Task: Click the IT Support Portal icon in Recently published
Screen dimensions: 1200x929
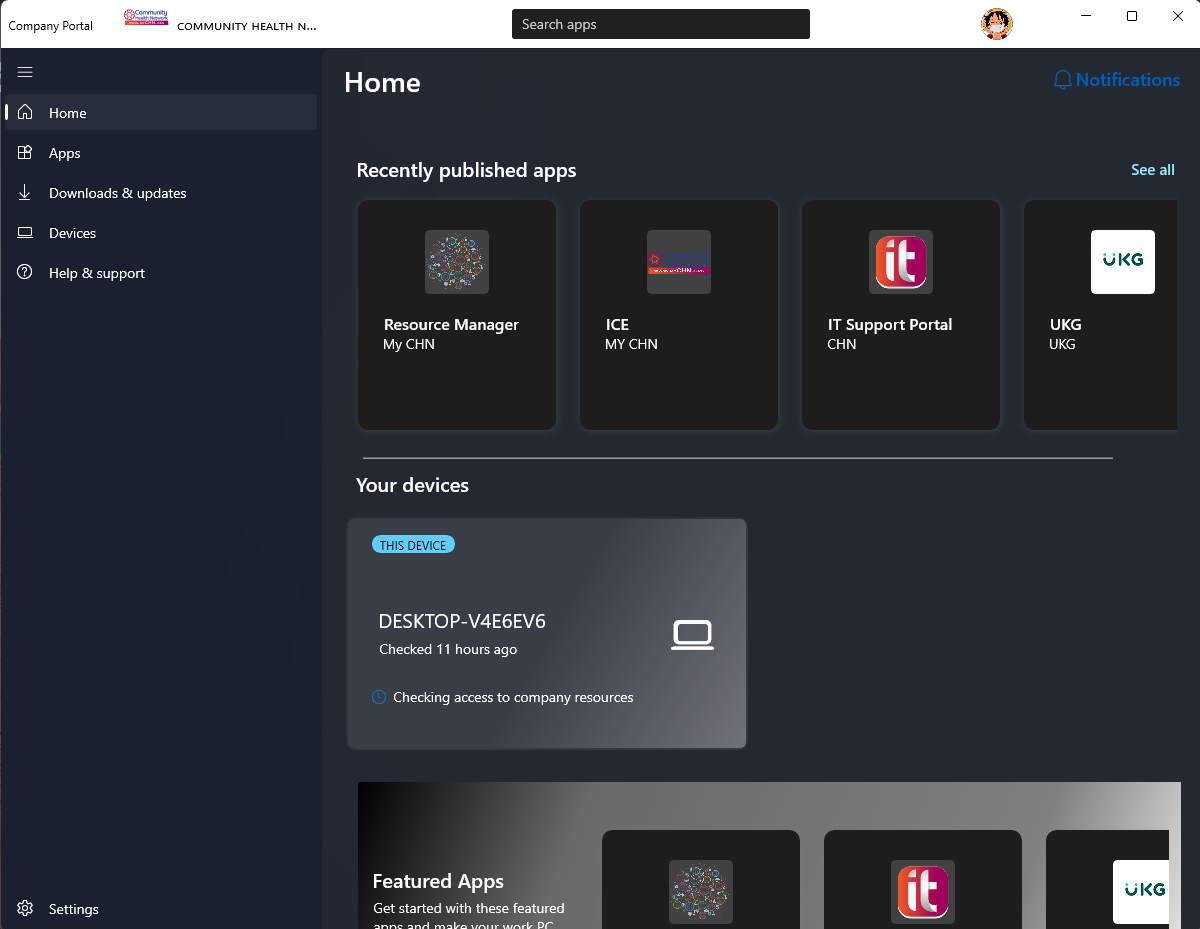Action: tap(901, 262)
